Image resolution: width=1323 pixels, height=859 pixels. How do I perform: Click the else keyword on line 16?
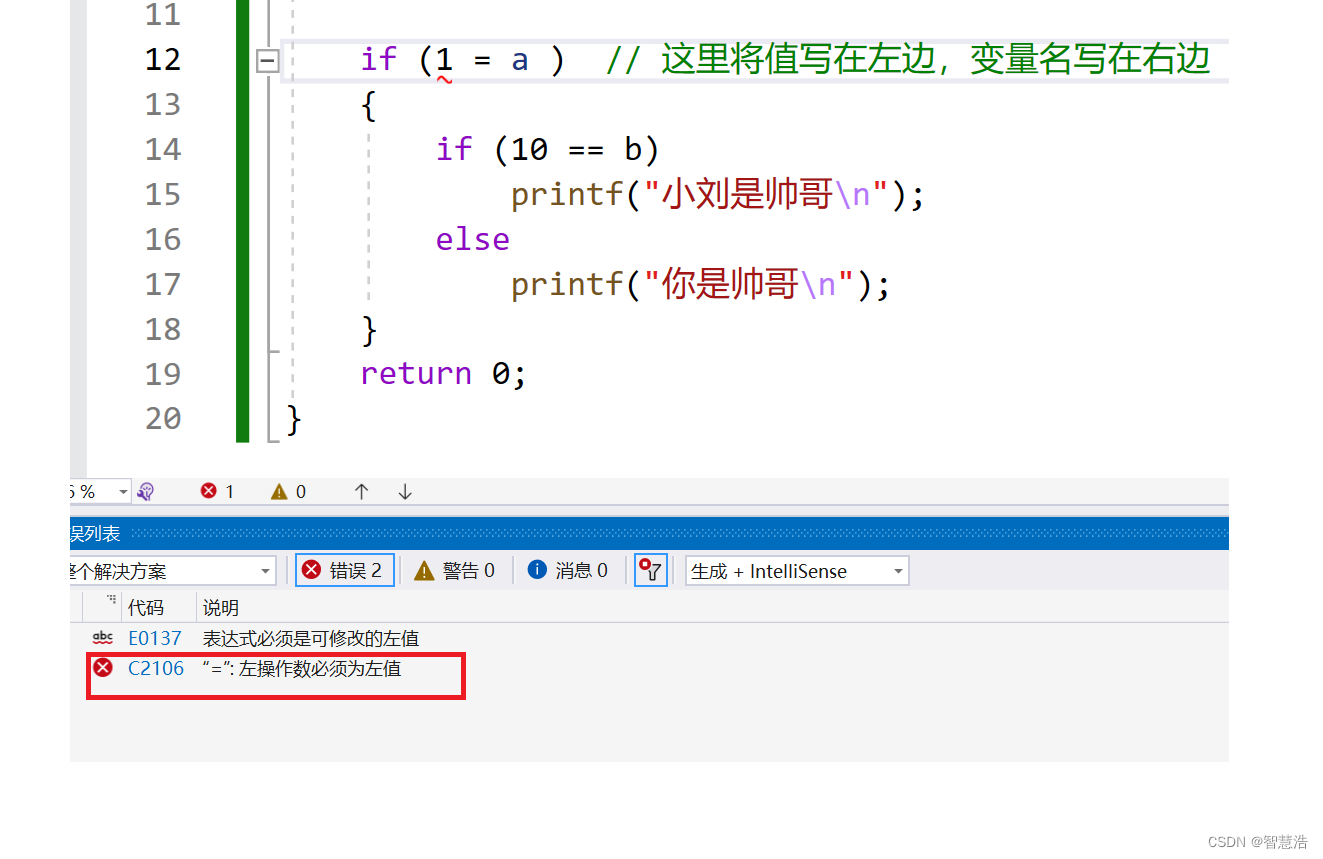(x=472, y=239)
